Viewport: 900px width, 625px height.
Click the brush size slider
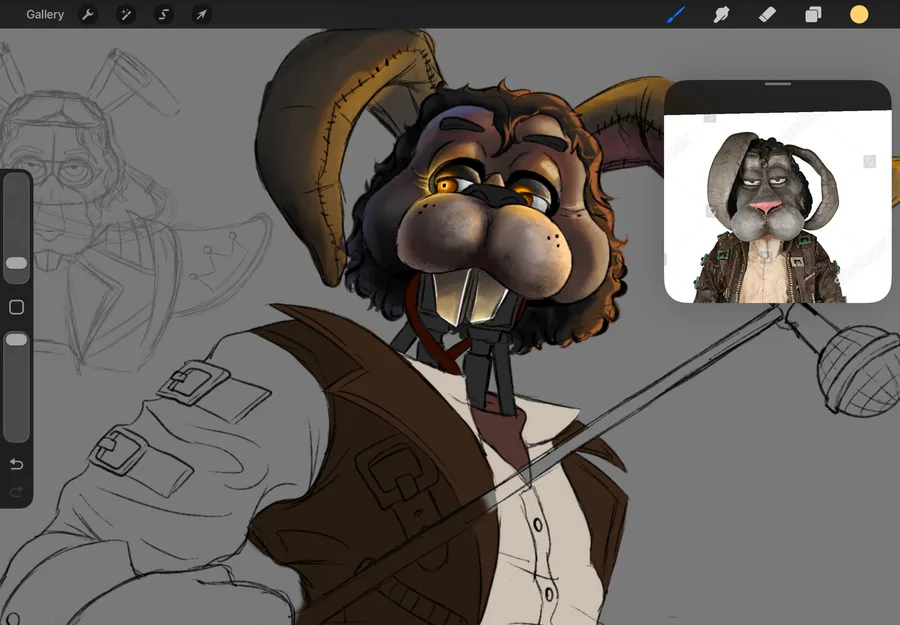point(17,228)
